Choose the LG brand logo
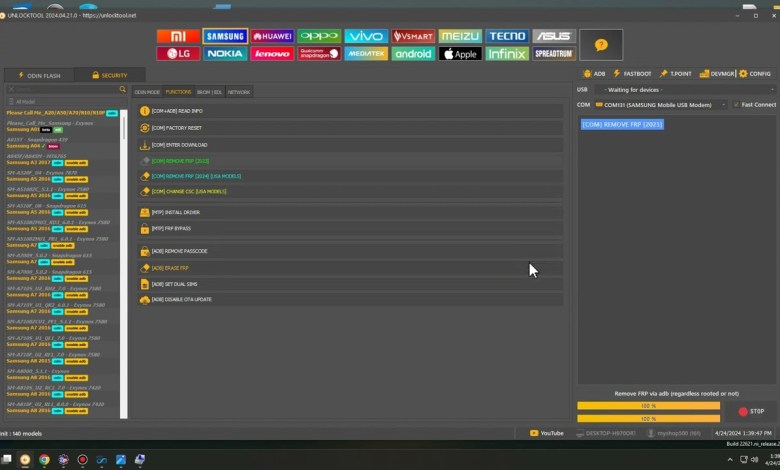 pos(178,53)
